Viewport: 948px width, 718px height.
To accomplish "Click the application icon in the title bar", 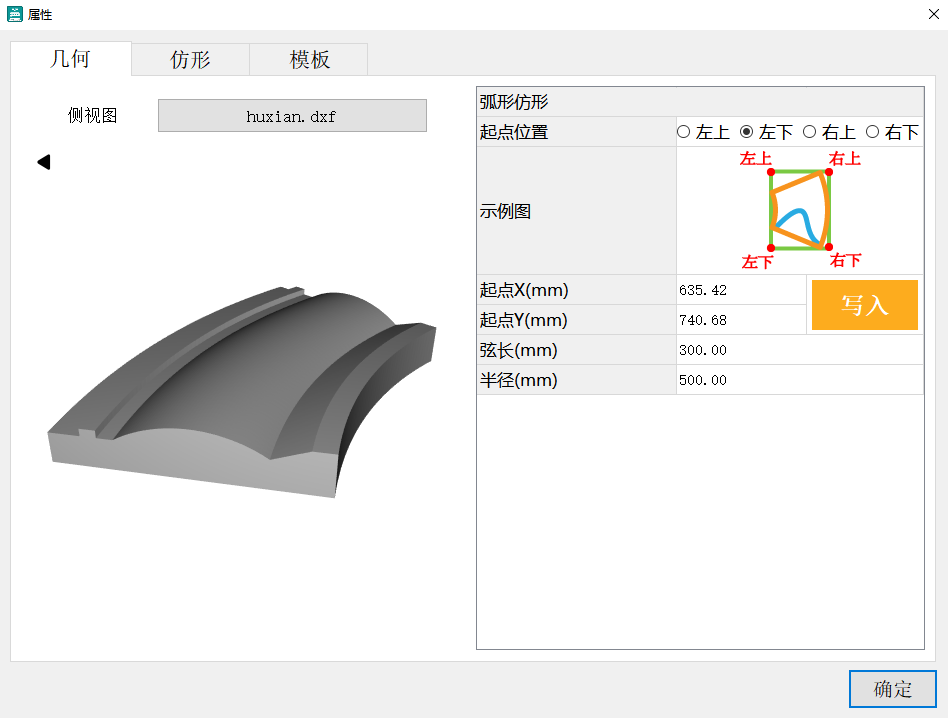I will (x=13, y=14).
